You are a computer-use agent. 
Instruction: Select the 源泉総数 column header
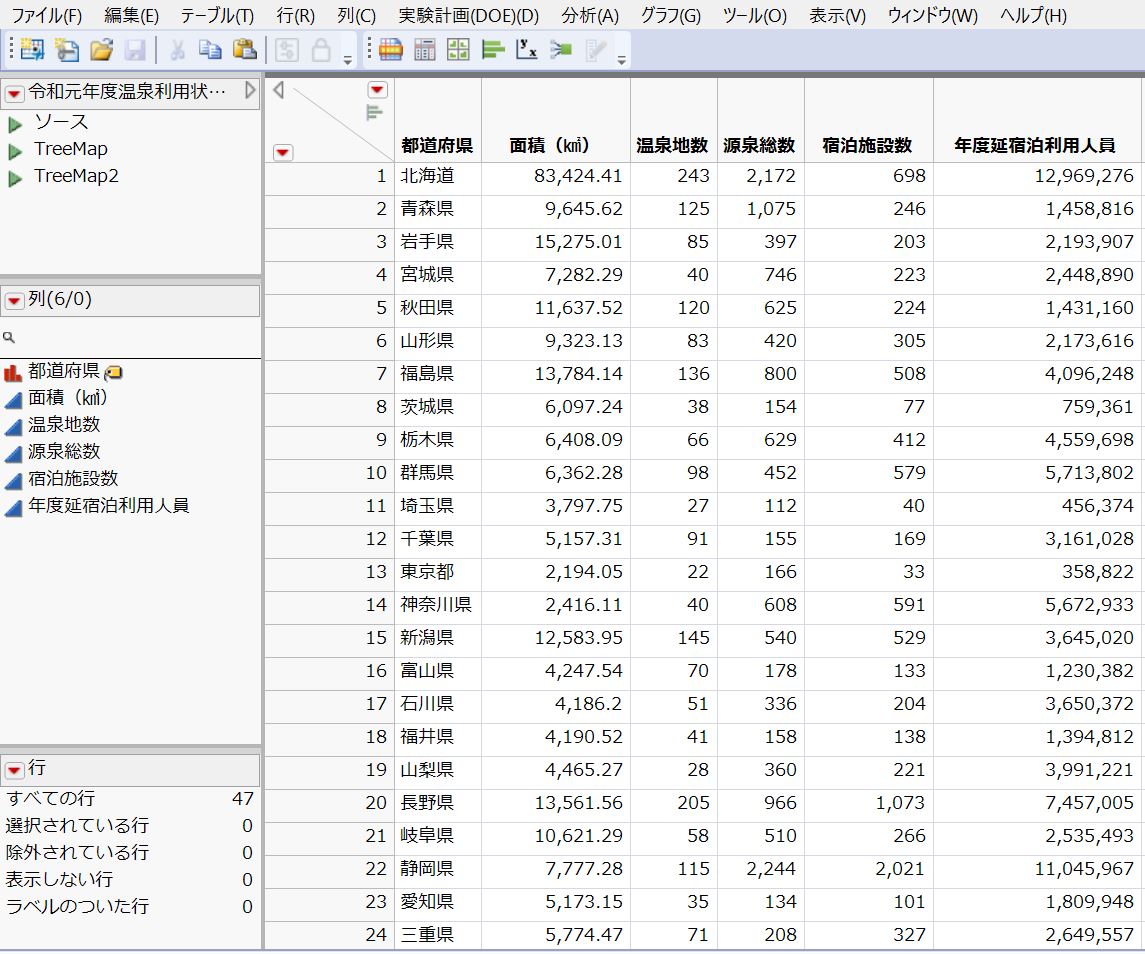tap(759, 145)
